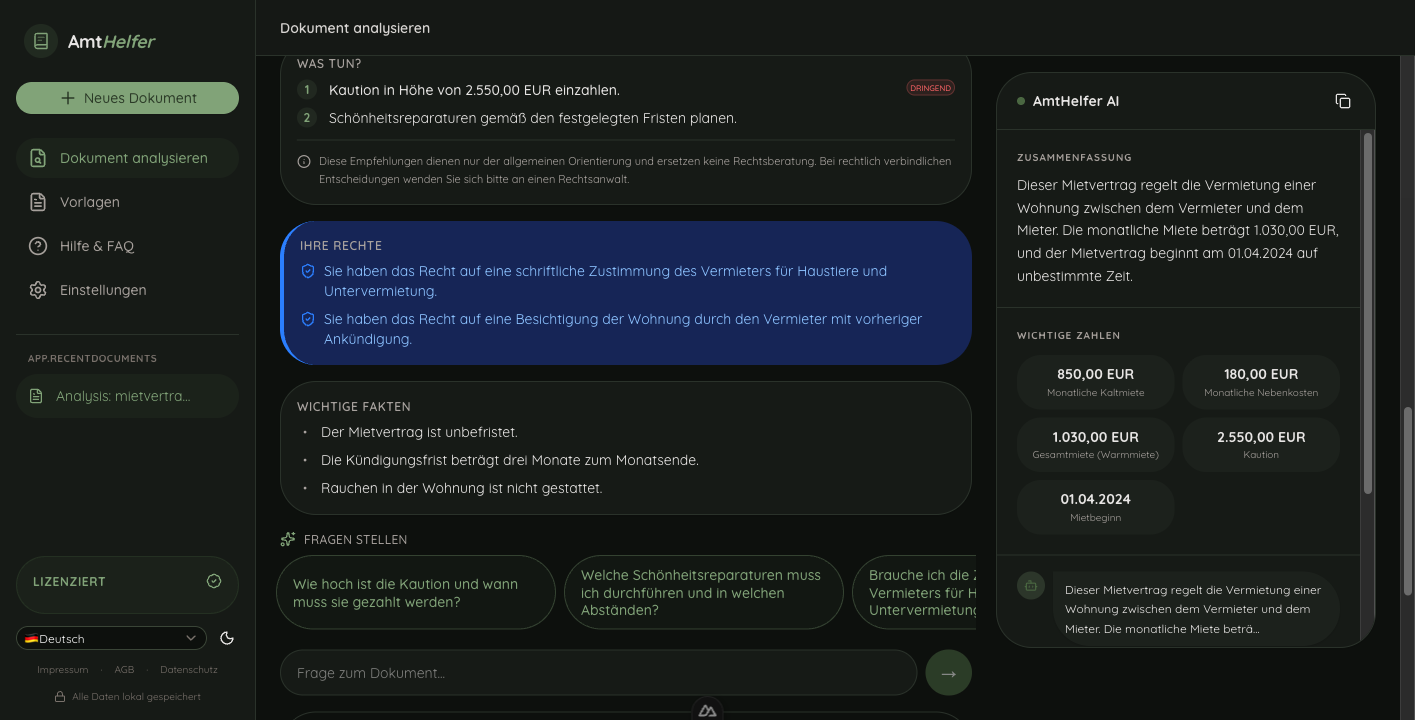Copy the AmtHelfer AI summary
Viewport: 1415px width, 720px height.
pos(1343,101)
